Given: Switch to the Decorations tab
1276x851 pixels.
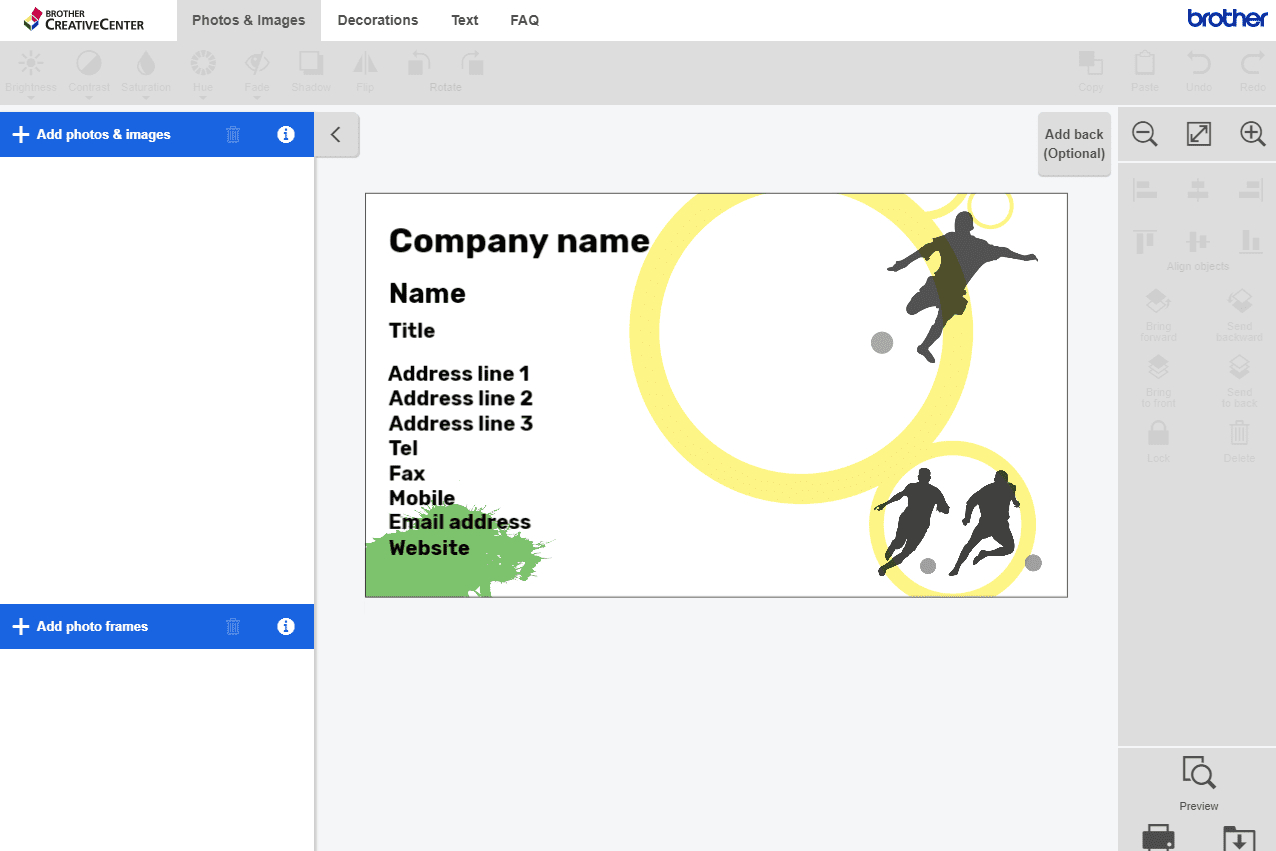Looking at the screenshot, I should tap(377, 20).
